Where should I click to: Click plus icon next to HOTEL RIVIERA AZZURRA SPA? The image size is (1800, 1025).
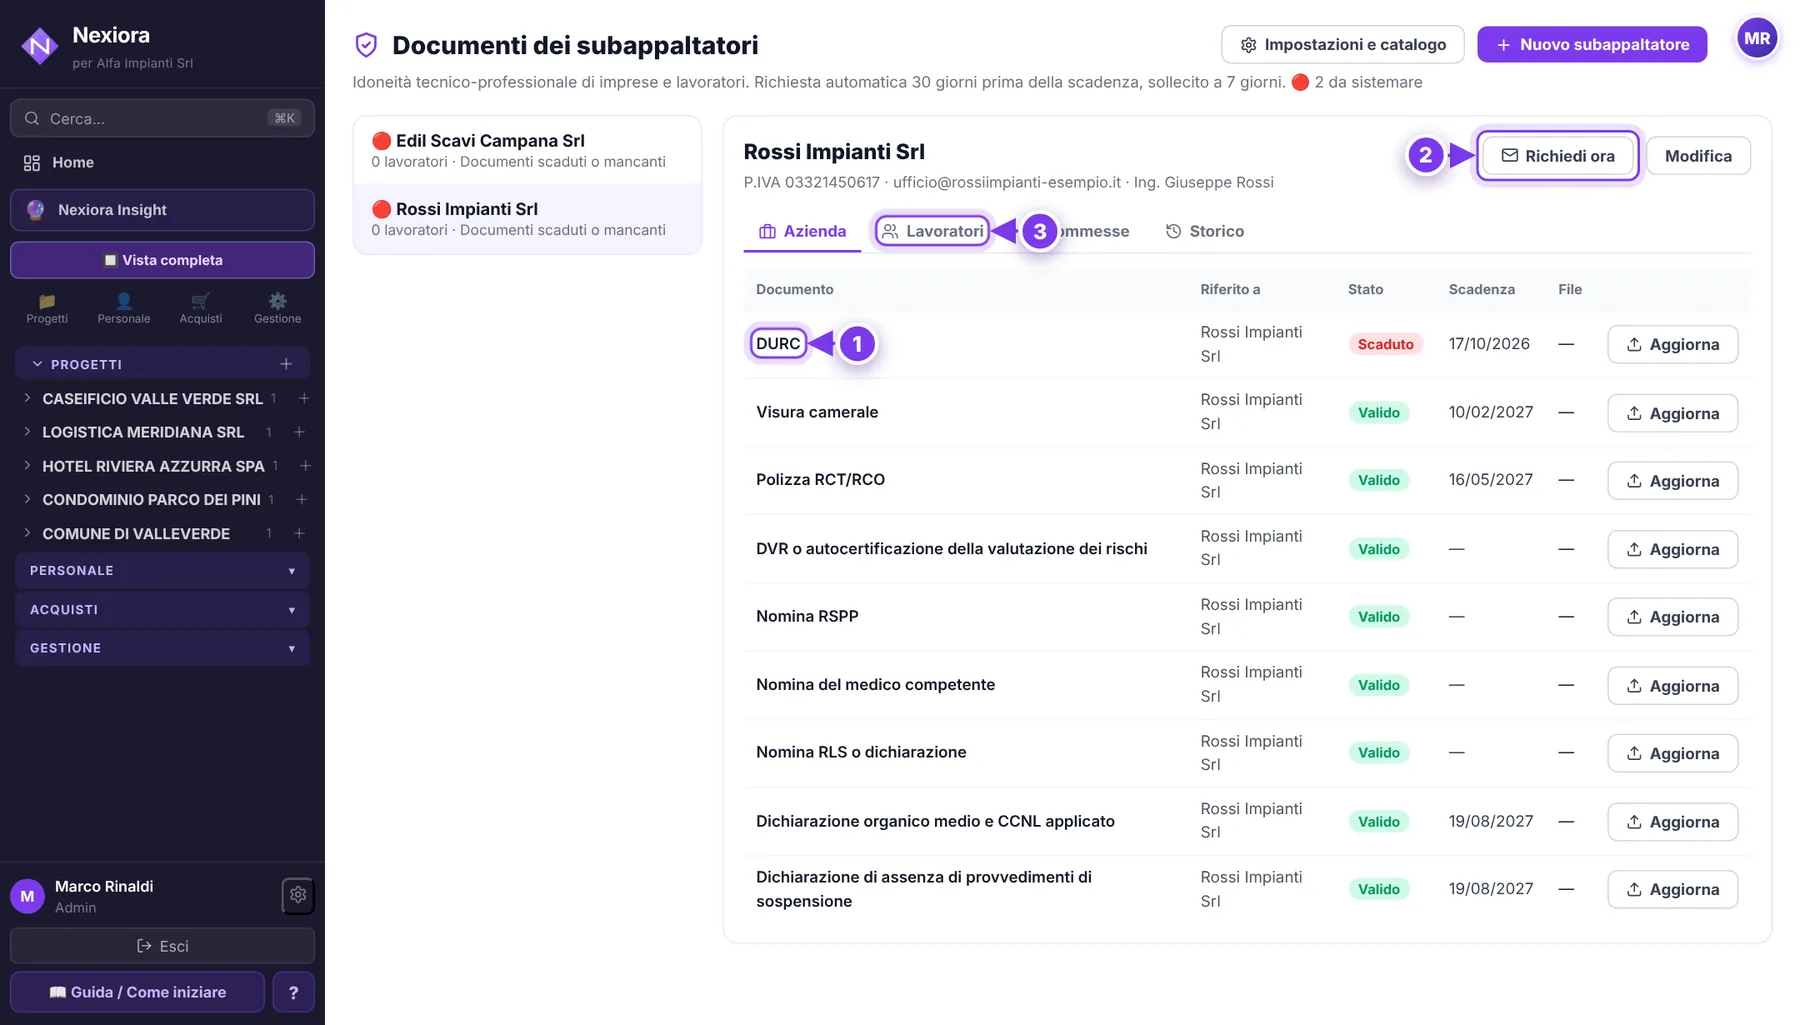(x=305, y=466)
